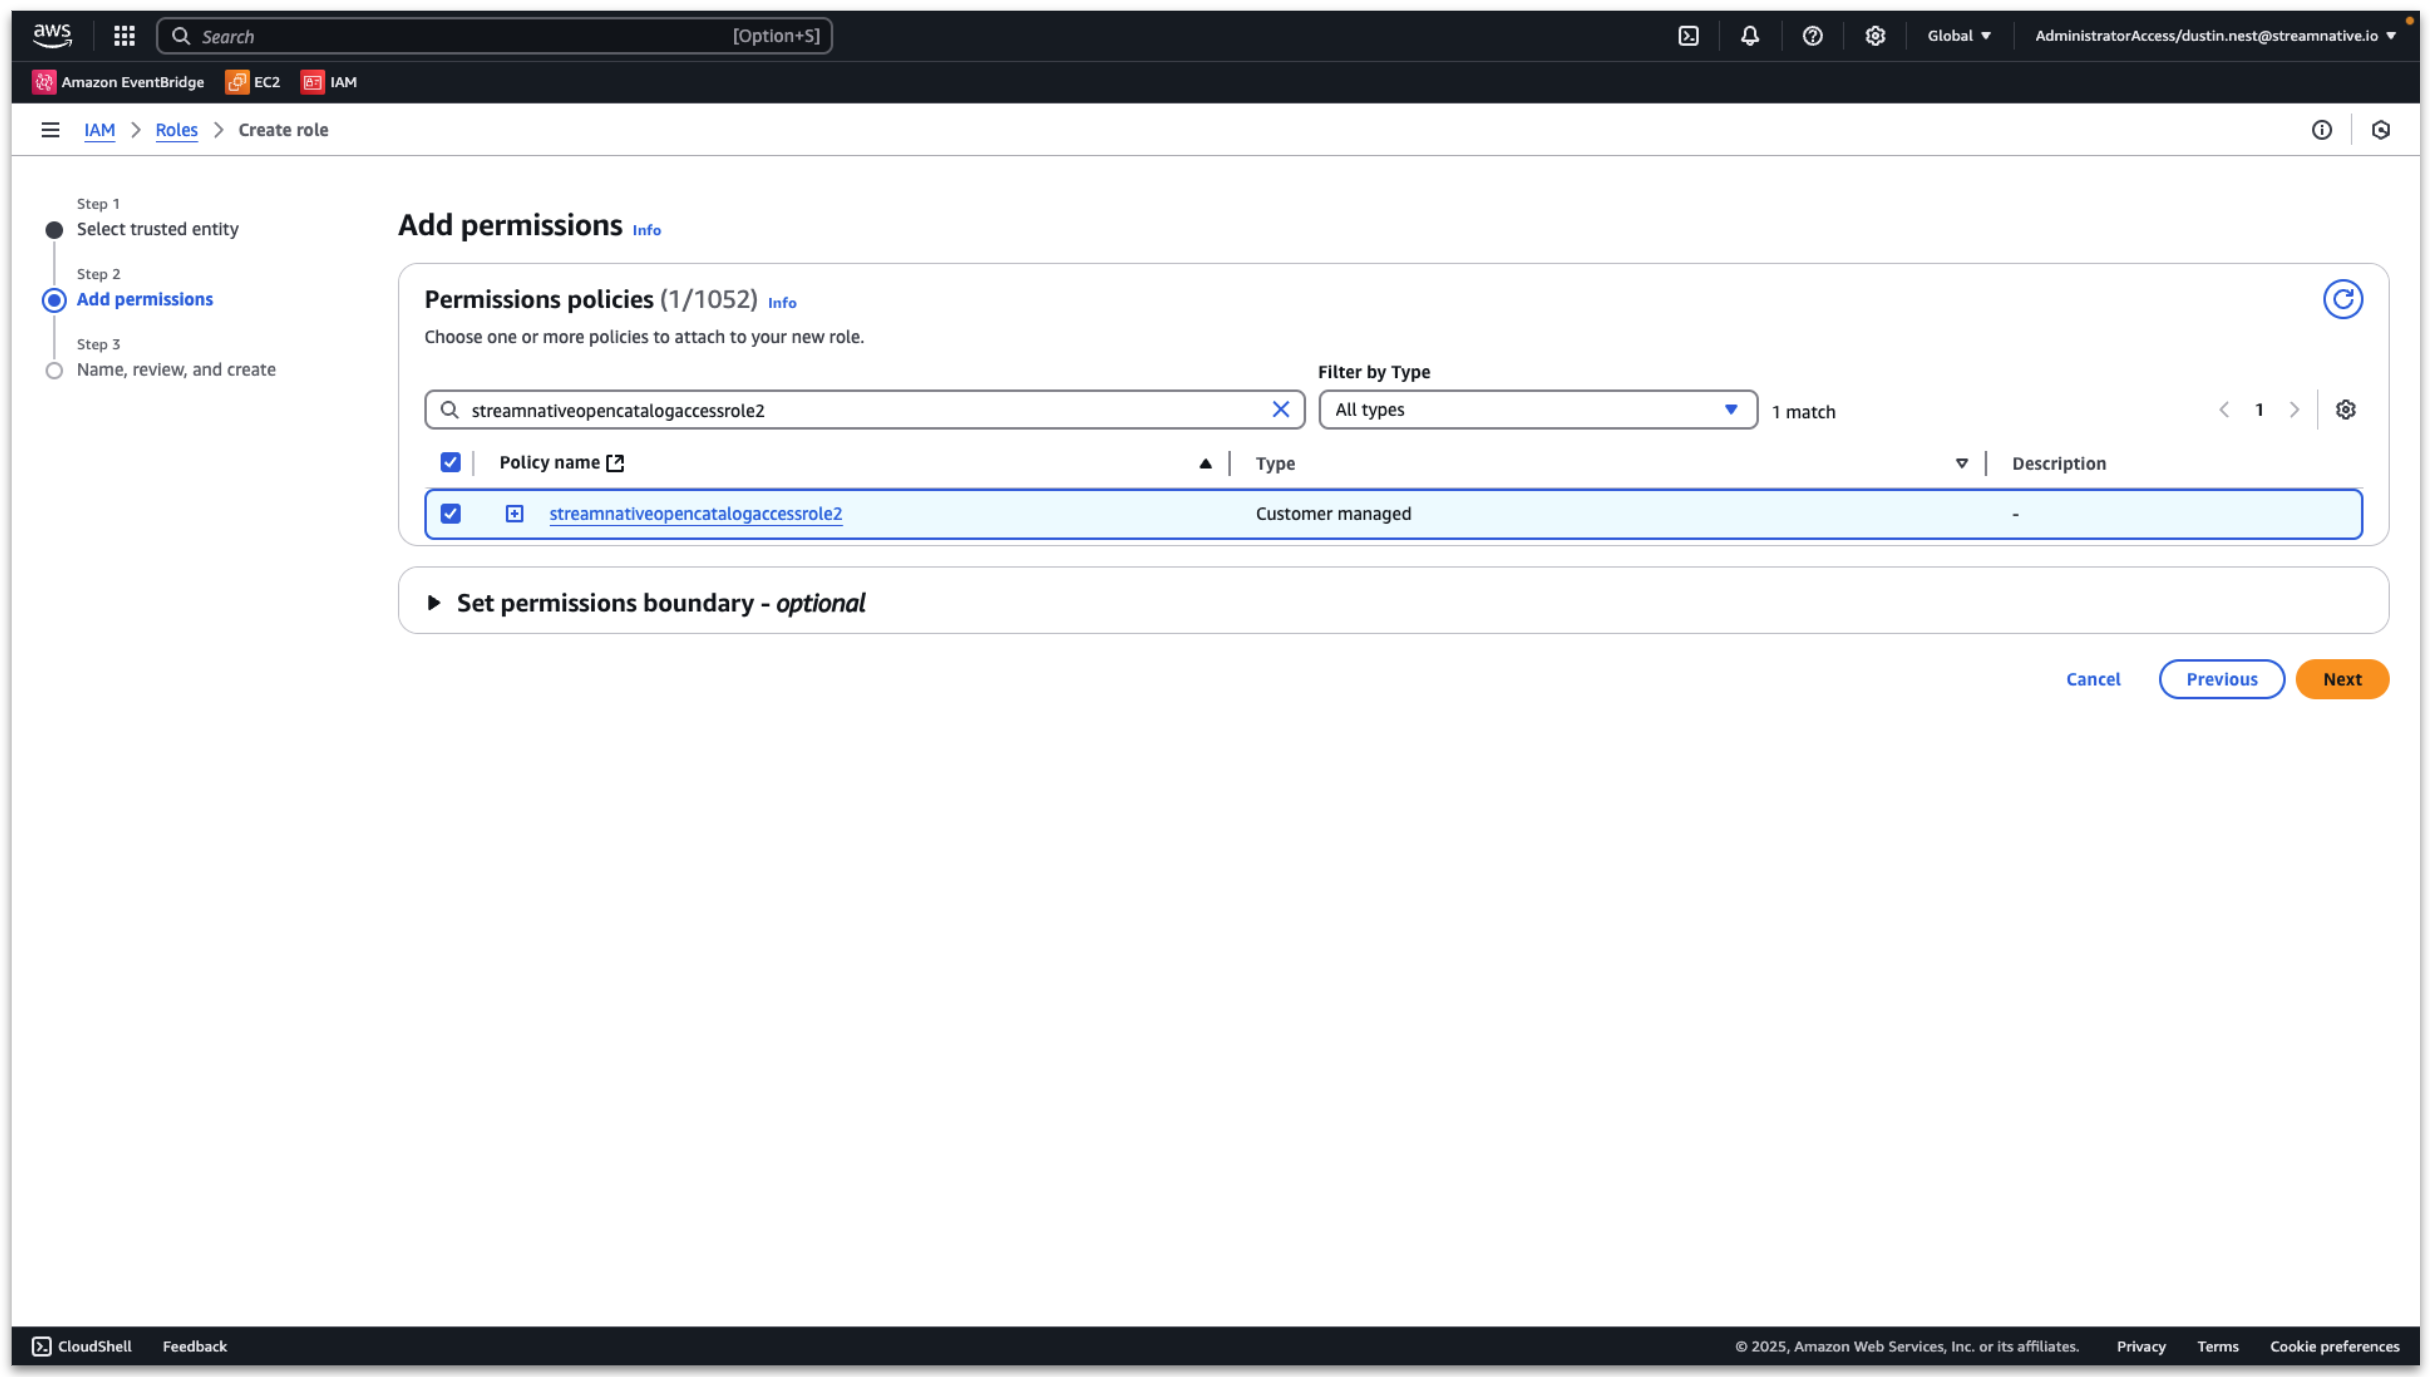Click the help question mark icon top bar

coord(1812,35)
